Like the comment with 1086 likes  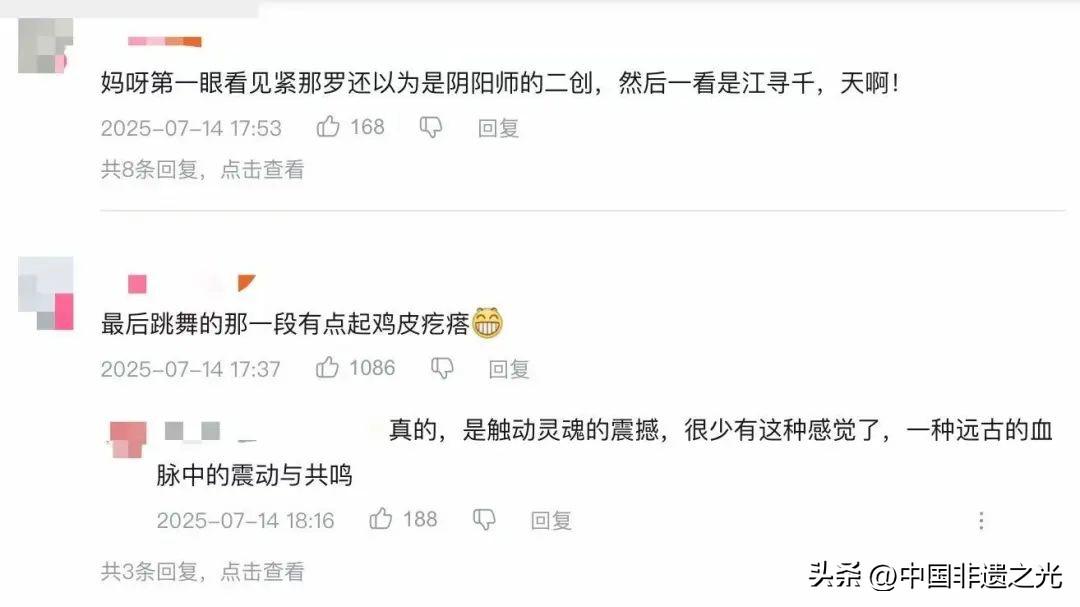tap(327, 368)
